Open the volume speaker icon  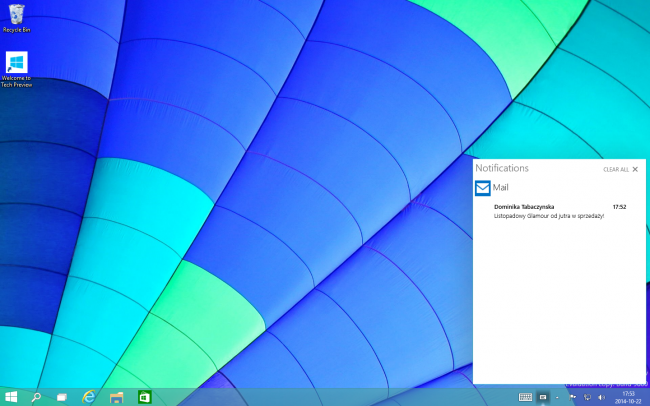[x=601, y=397]
